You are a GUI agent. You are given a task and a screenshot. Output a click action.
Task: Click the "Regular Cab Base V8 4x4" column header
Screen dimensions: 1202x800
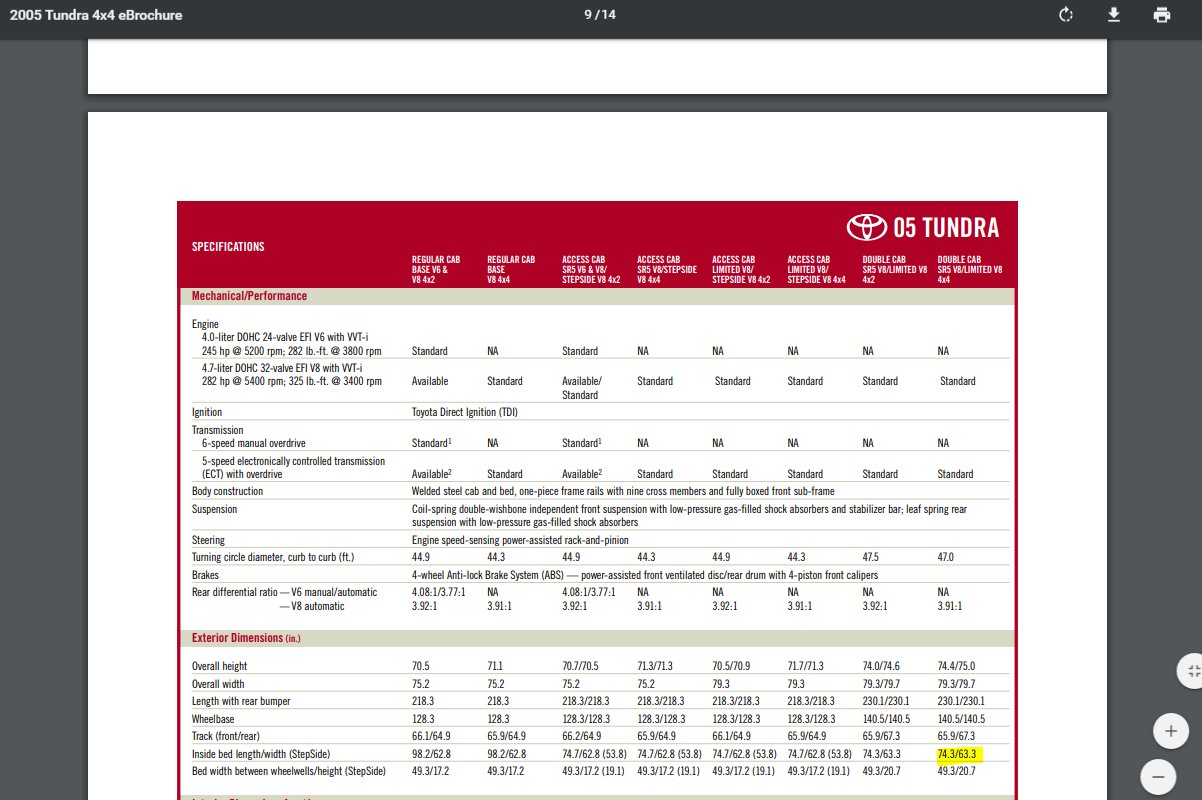tap(511, 270)
